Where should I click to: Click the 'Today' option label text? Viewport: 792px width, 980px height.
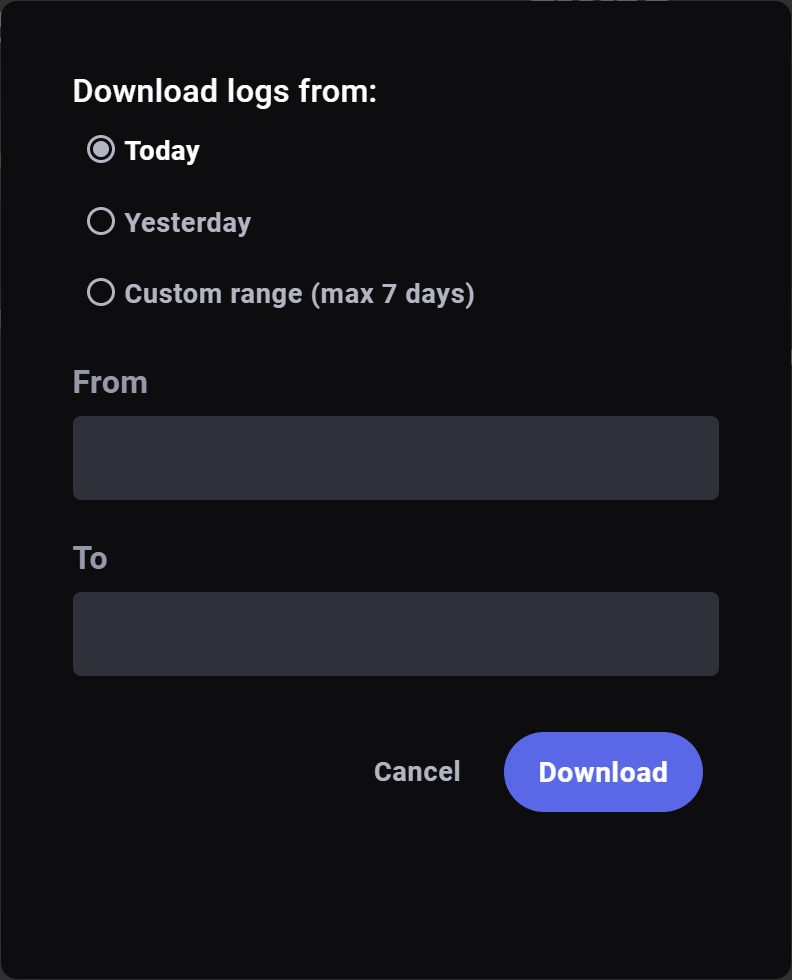point(162,151)
